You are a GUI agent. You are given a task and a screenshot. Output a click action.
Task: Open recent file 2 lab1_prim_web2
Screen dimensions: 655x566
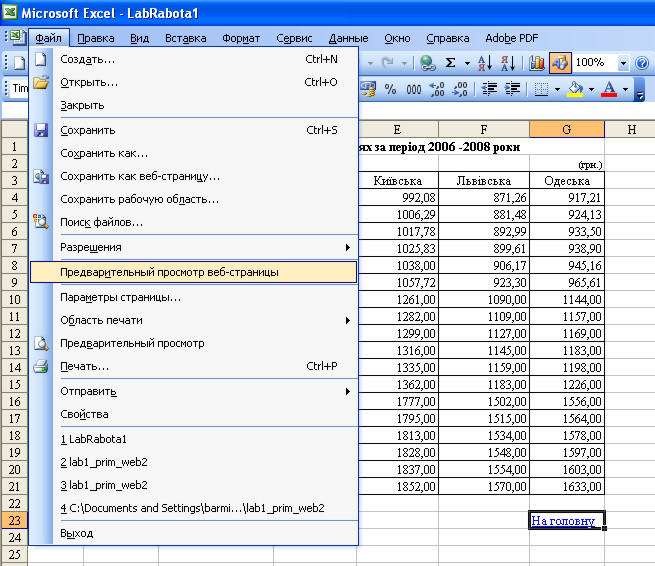194,462
